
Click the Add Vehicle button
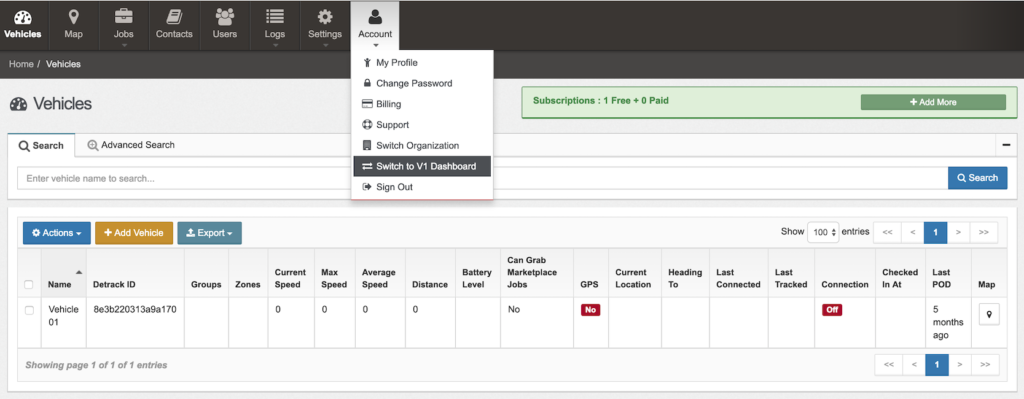(134, 233)
